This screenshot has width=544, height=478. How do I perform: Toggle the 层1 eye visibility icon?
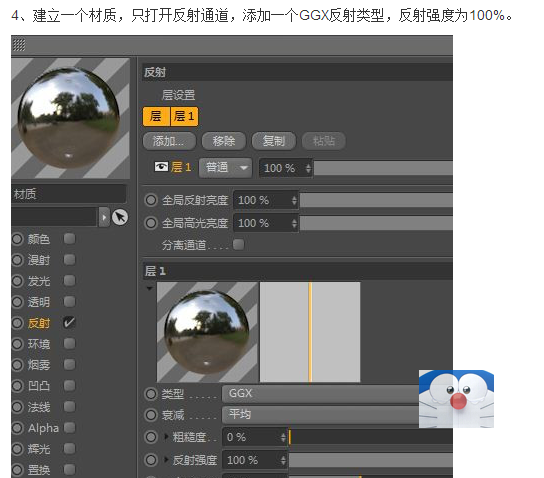tap(161, 167)
